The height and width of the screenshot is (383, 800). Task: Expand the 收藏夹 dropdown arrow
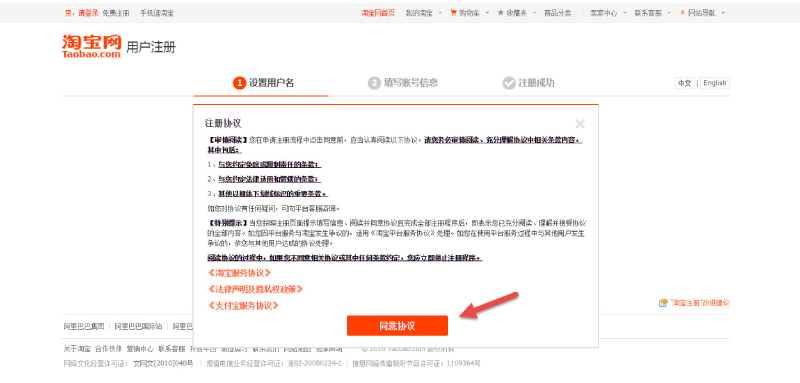click(x=534, y=13)
